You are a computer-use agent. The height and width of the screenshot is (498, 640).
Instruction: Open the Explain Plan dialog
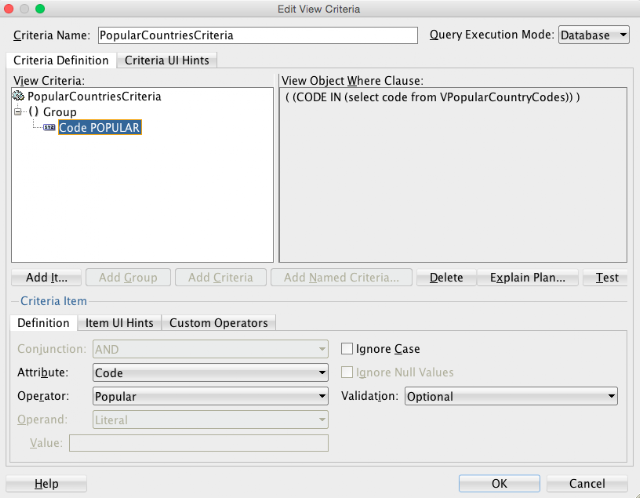click(527, 278)
